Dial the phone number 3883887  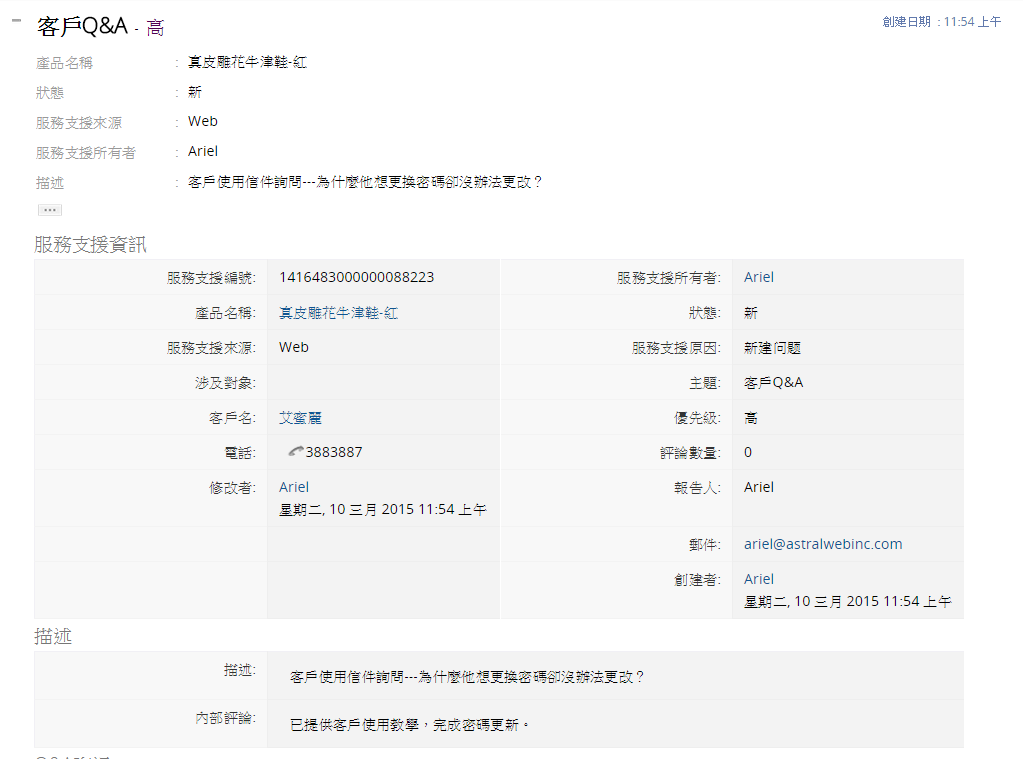334,452
